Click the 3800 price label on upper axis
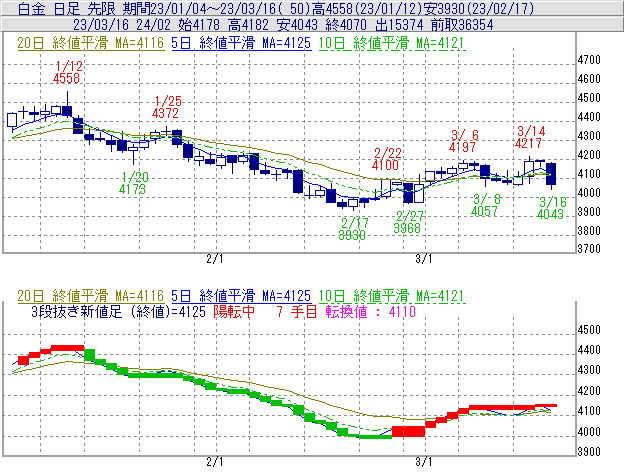This screenshot has height=475, width=624. 589,231
